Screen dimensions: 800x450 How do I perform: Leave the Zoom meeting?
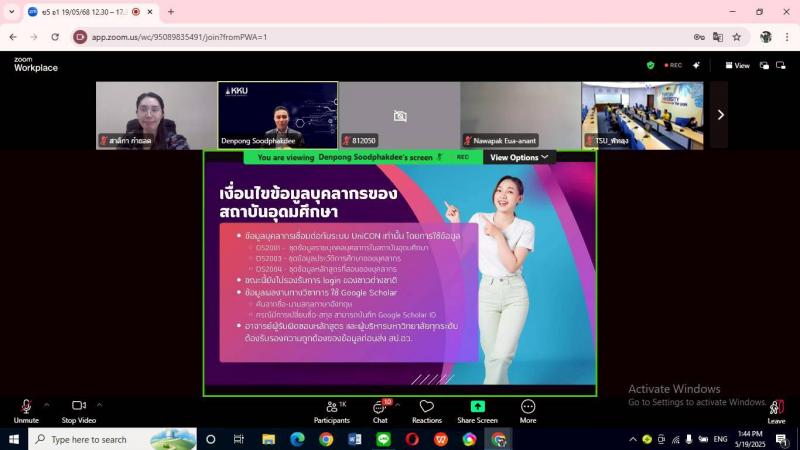coord(776,412)
